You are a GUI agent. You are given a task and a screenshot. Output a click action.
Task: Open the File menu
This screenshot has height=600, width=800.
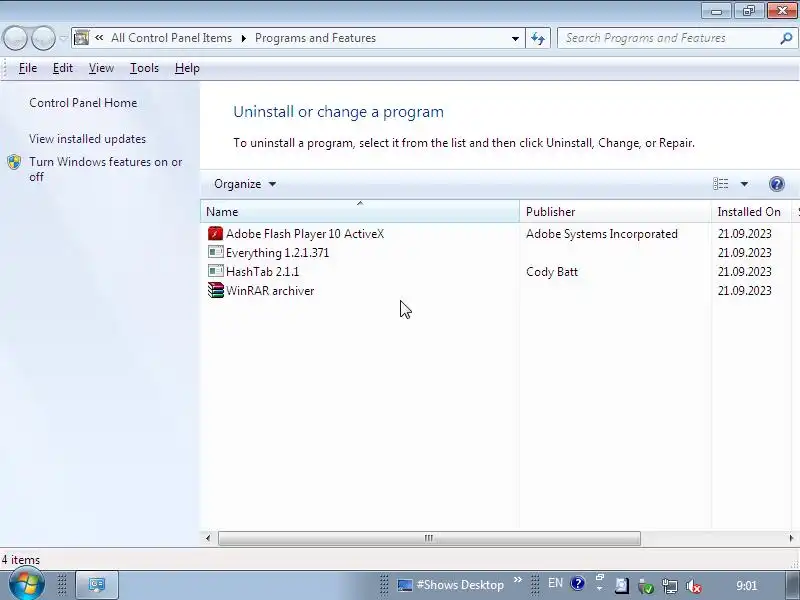28,68
